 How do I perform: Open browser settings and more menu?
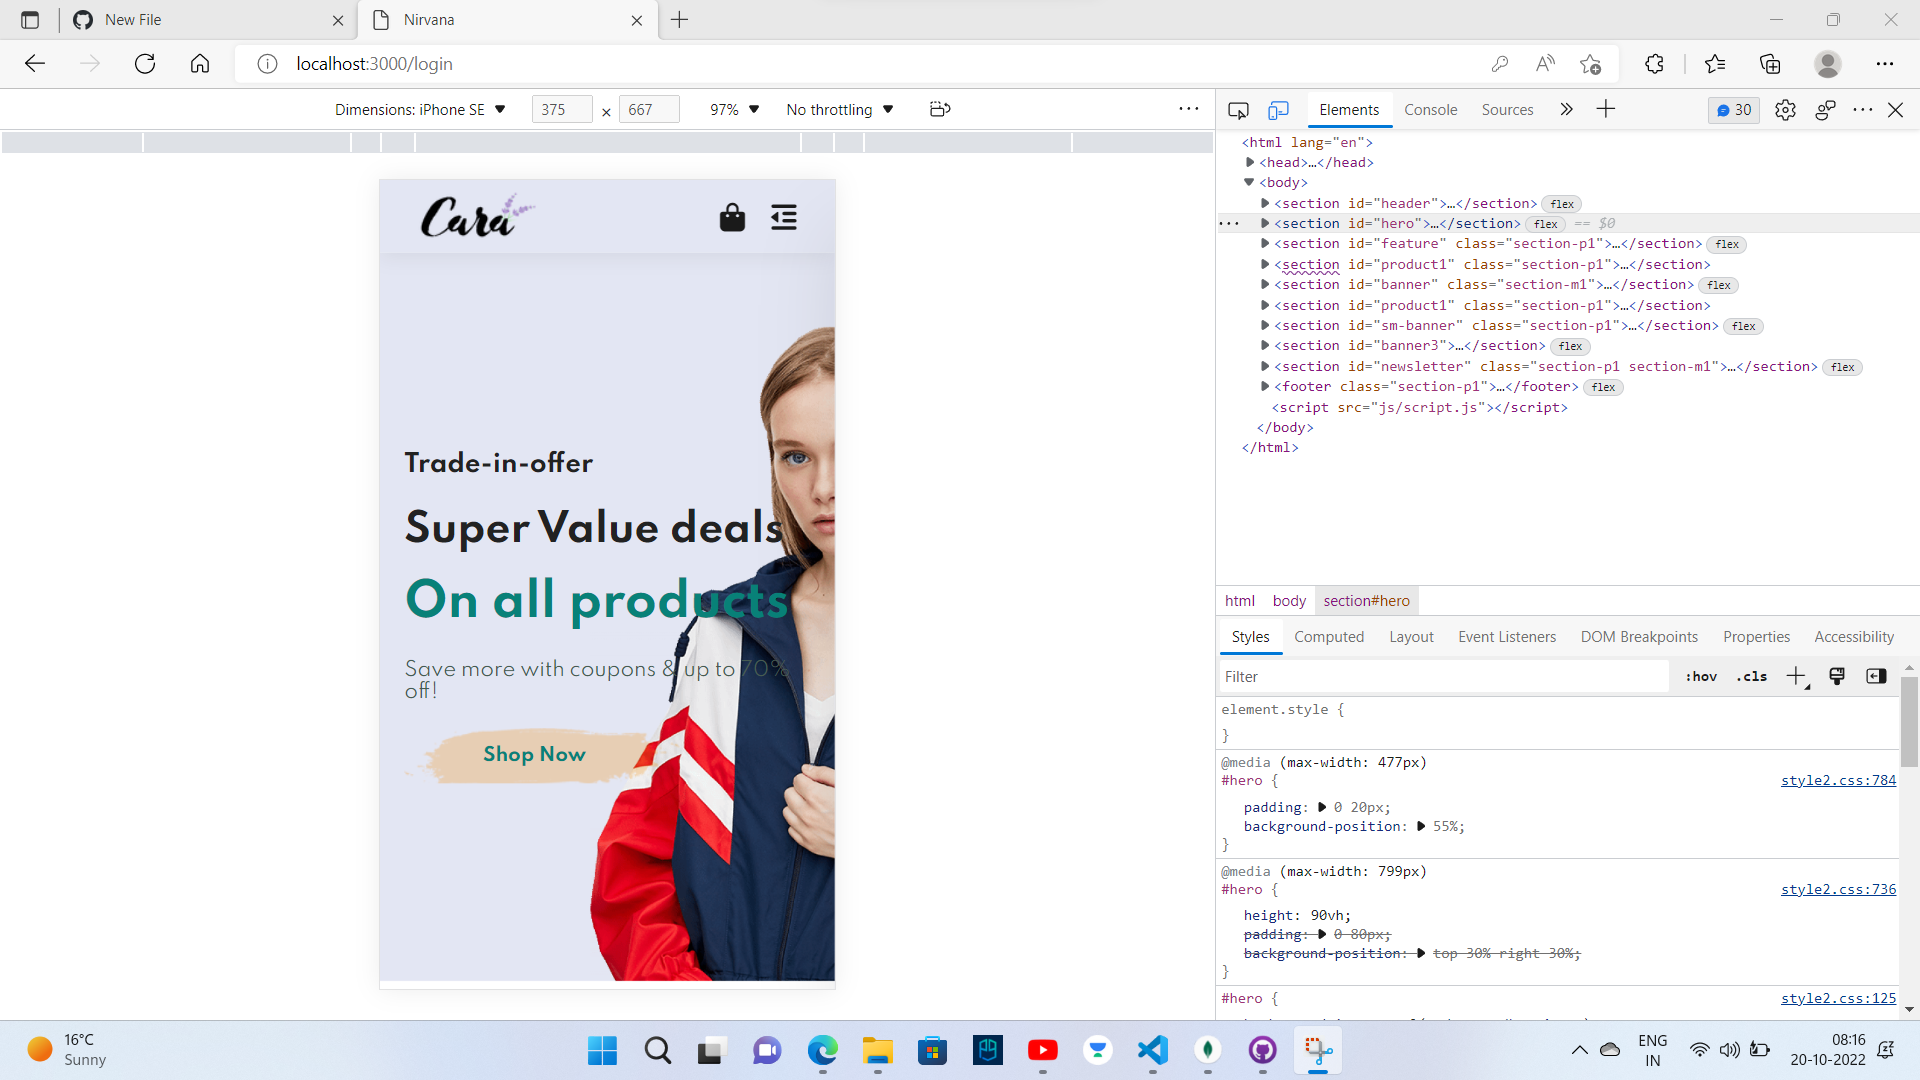(x=1885, y=64)
